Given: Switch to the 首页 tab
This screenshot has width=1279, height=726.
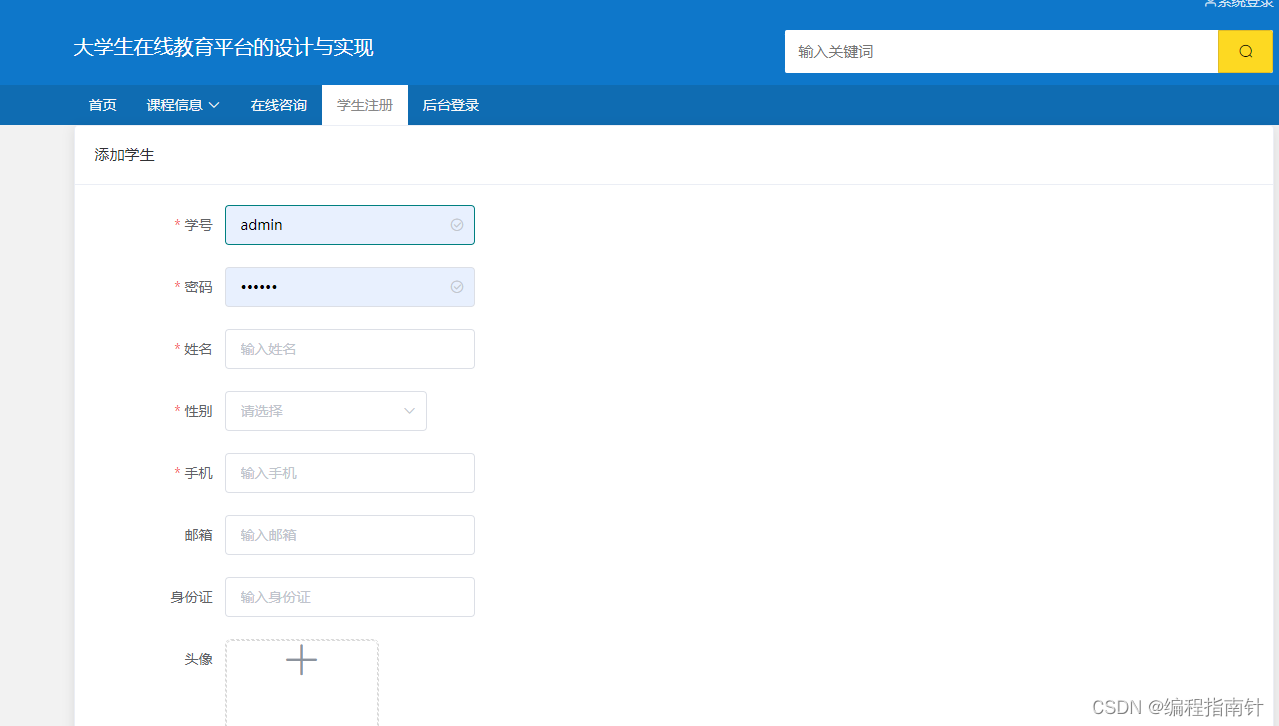Looking at the screenshot, I should 101,104.
